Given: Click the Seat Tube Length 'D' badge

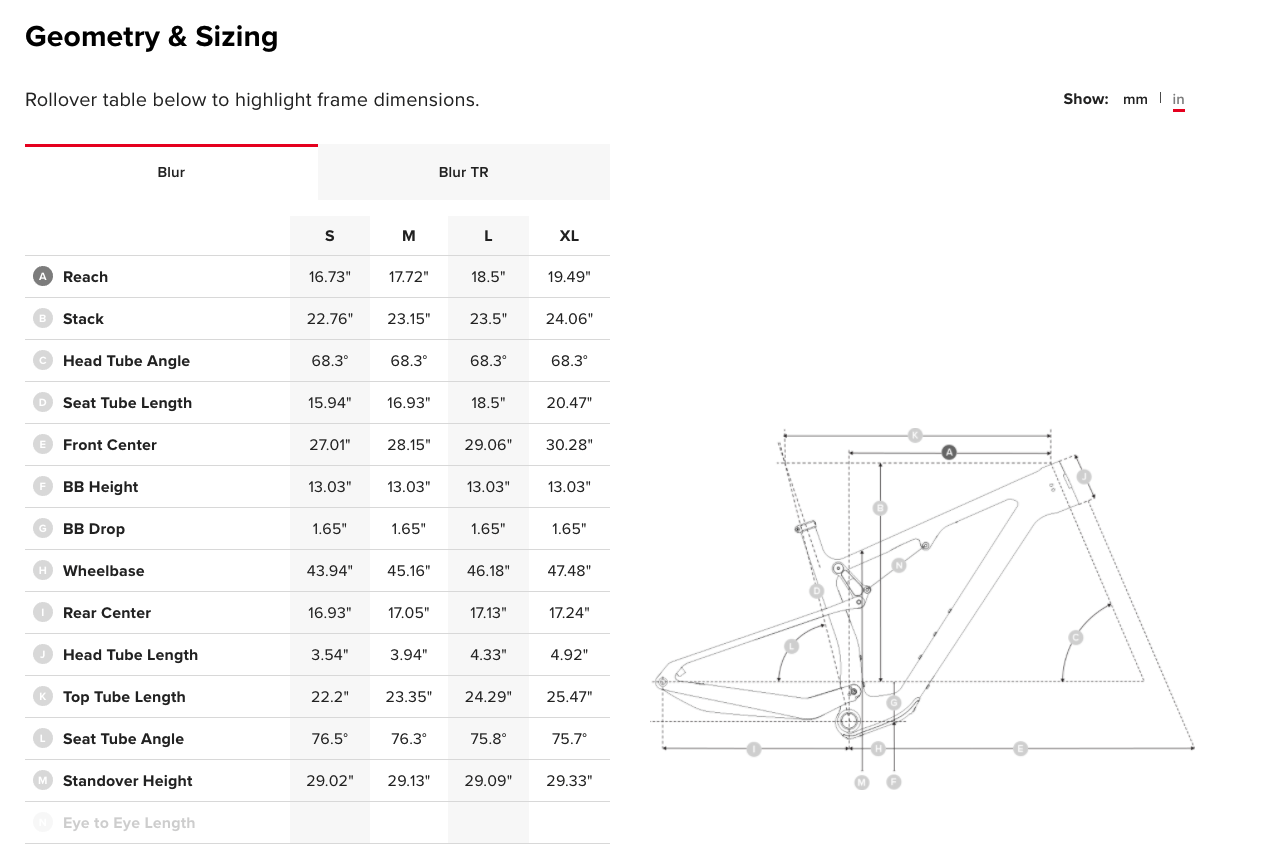Looking at the screenshot, I should pyautogui.click(x=42, y=403).
